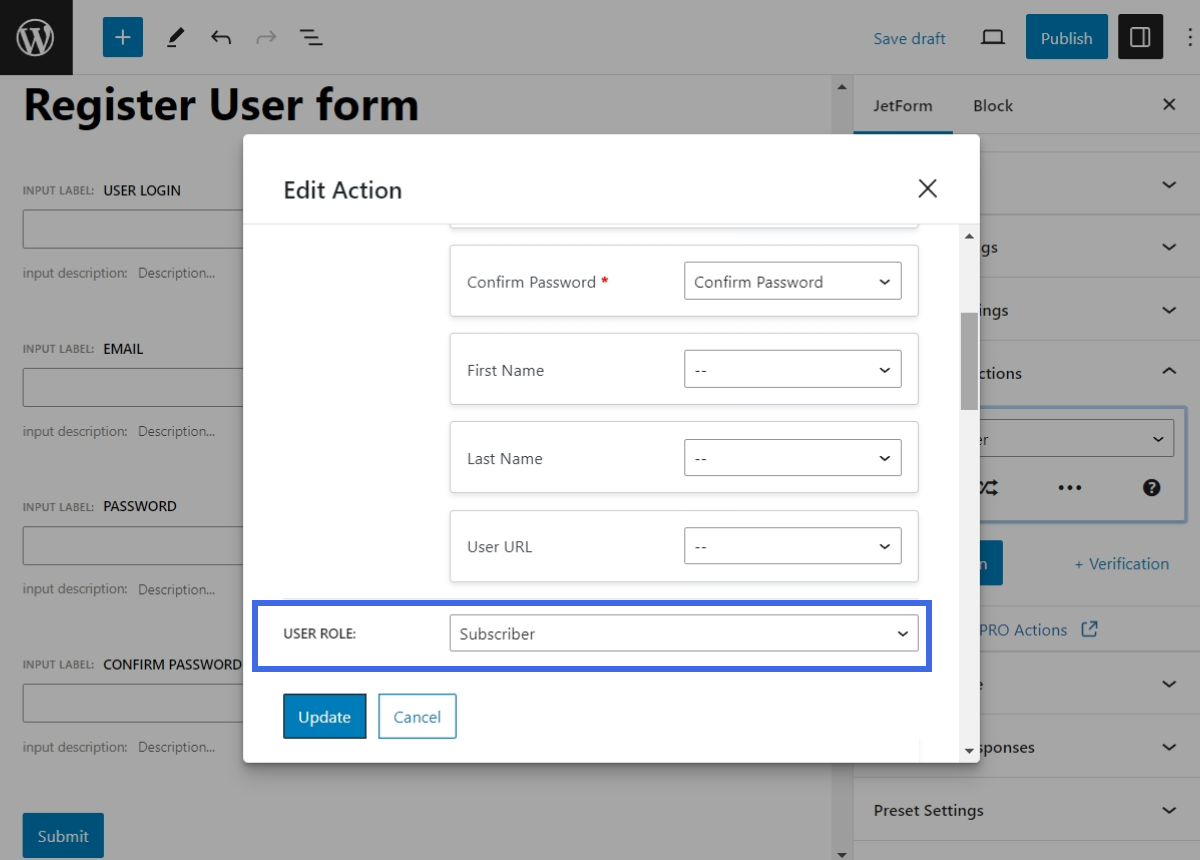Collapse the Post Submit Actions section
The width and height of the screenshot is (1200, 860).
coord(1169,371)
